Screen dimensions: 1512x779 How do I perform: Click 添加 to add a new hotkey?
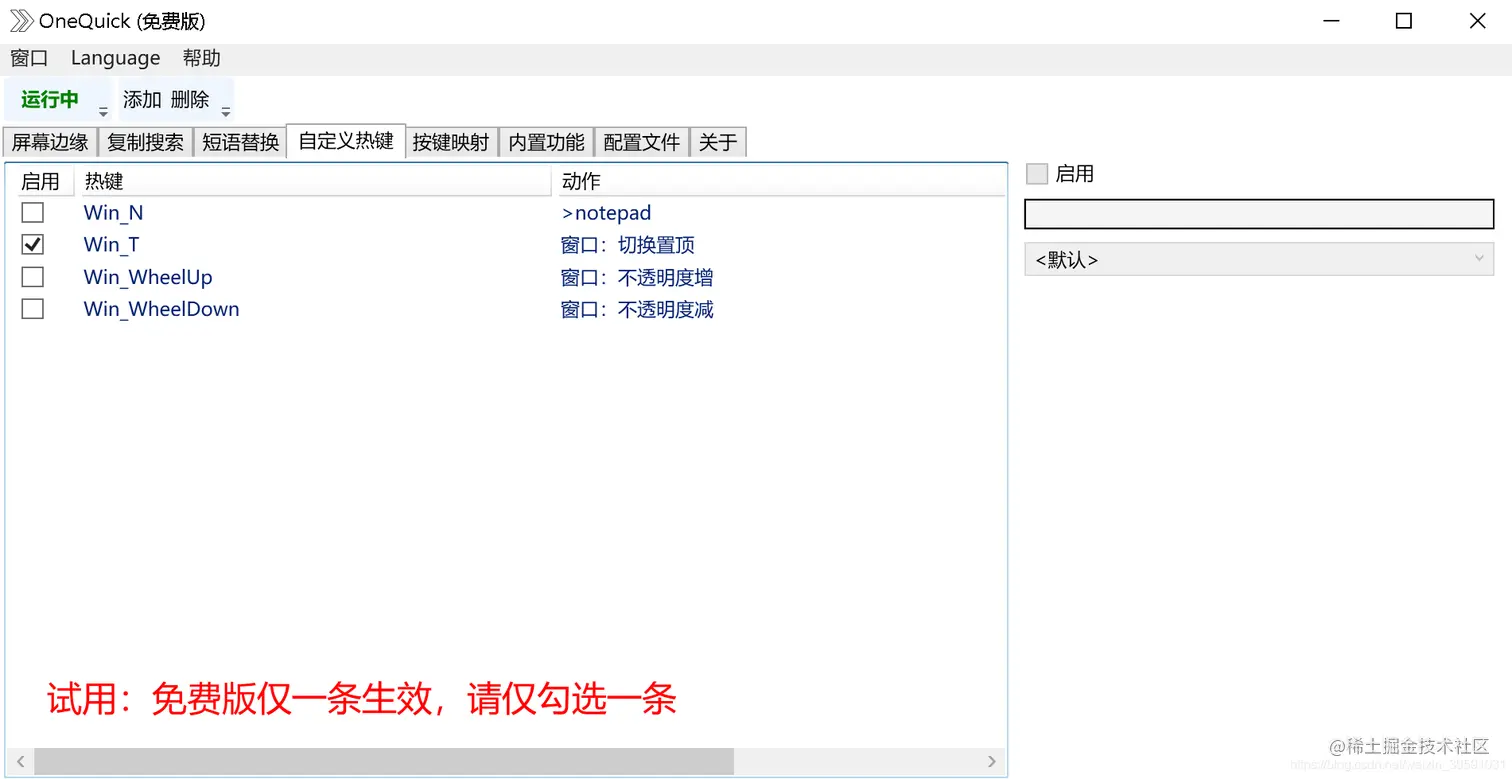pos(139,99)
